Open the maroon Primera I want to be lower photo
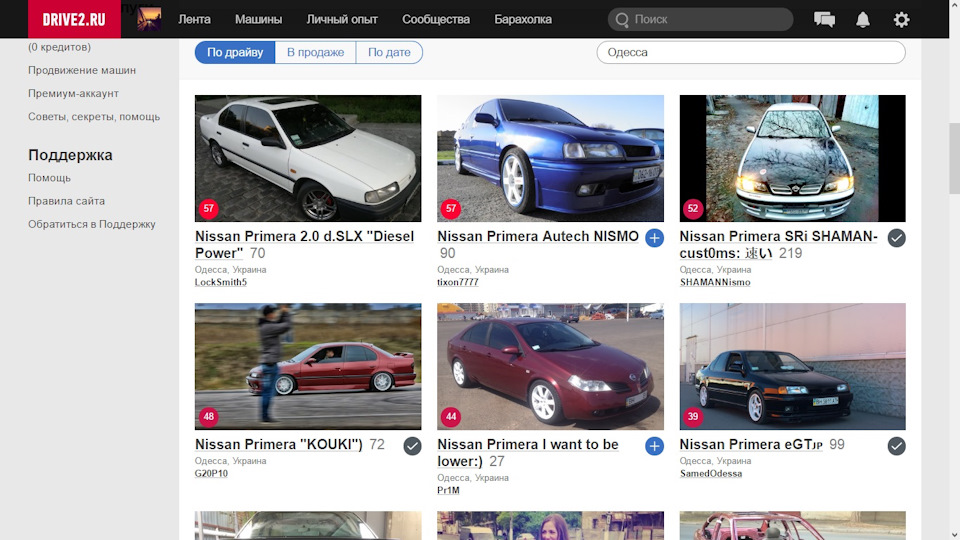 pyautogui.click(x=550, y=366)
